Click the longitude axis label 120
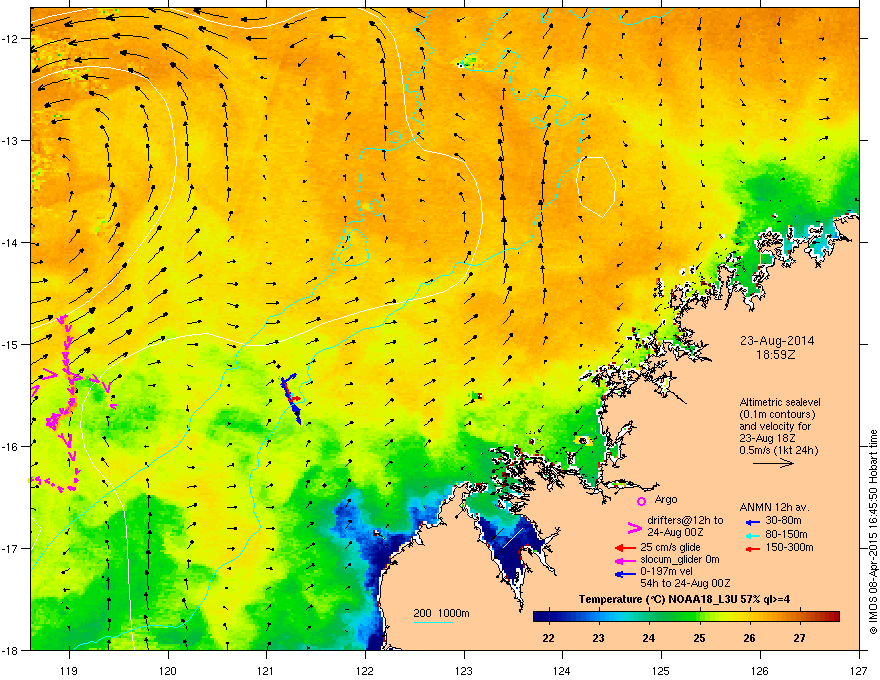This screenshot has width=880, height=680. [168, 670]
